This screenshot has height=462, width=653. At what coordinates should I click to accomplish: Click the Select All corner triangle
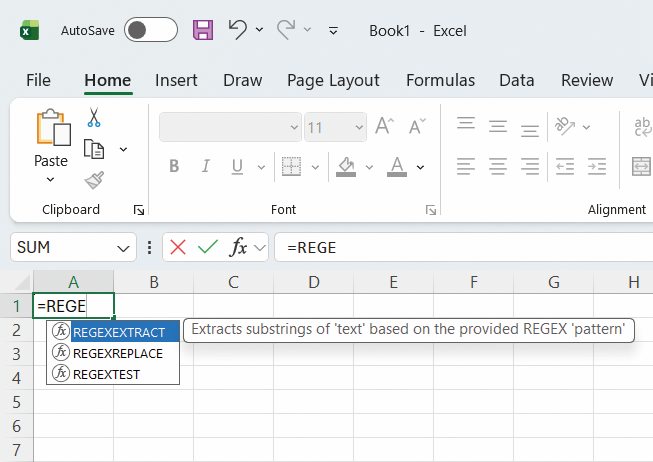[23, 283]
